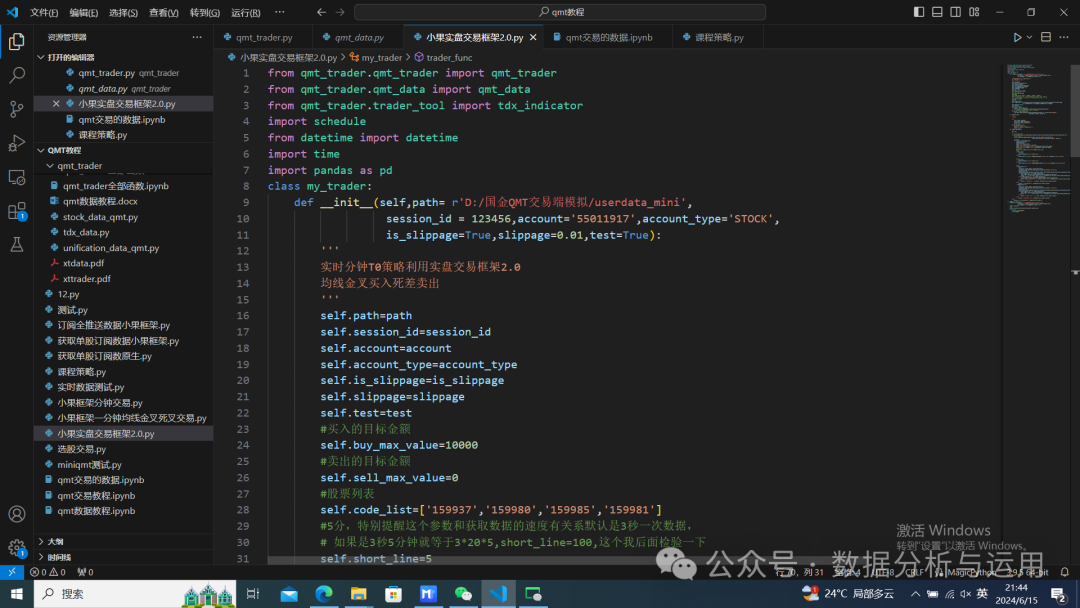
Task: Click the Windows taskbar search box
Action: 134,594
